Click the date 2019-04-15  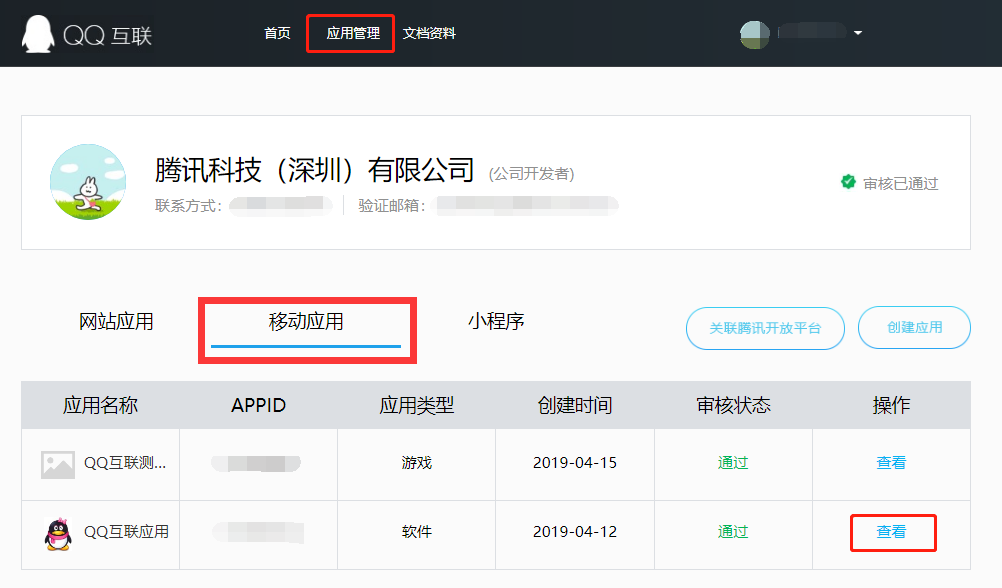(x=575, y=463)
